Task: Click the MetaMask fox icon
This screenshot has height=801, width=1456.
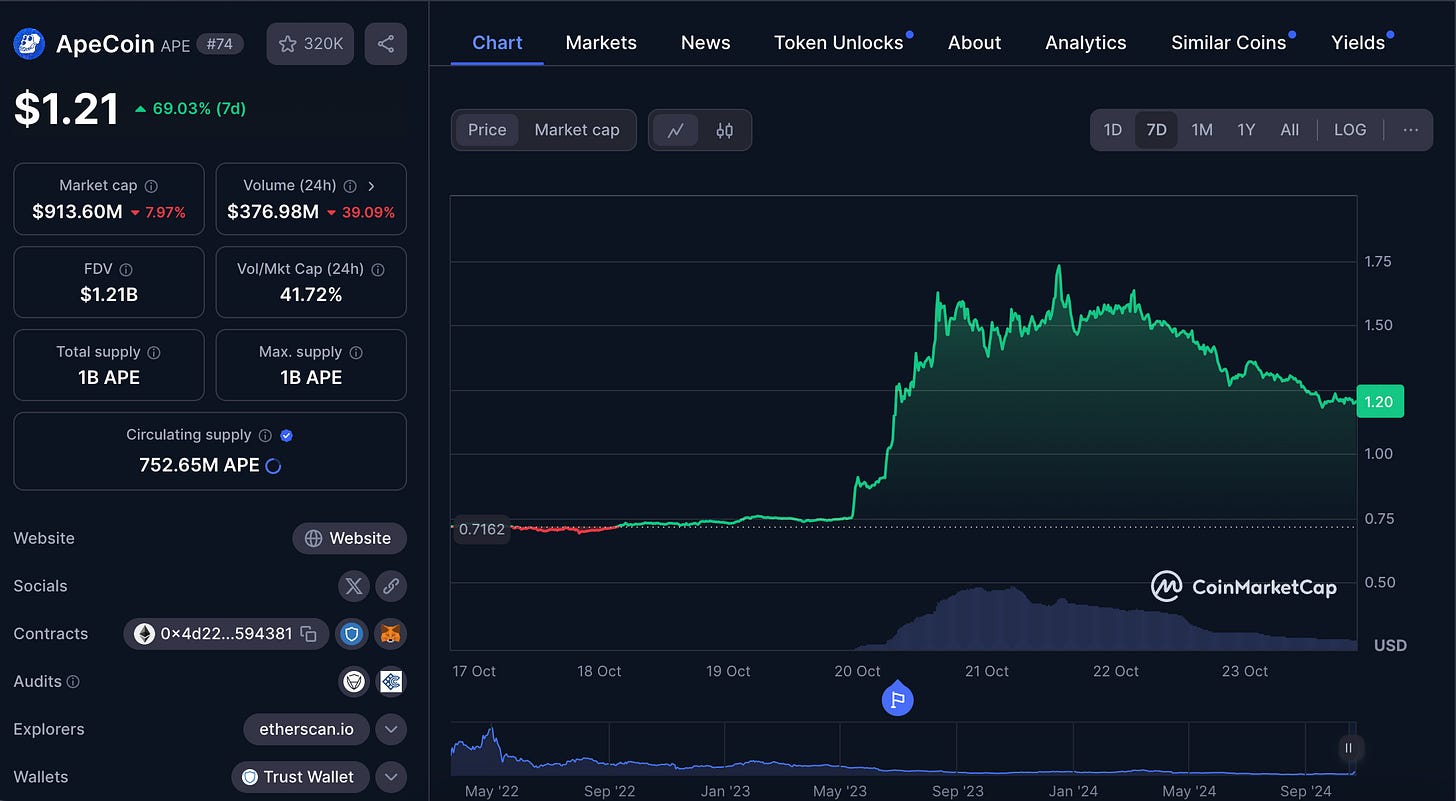Action: click(x=391, y=634)
